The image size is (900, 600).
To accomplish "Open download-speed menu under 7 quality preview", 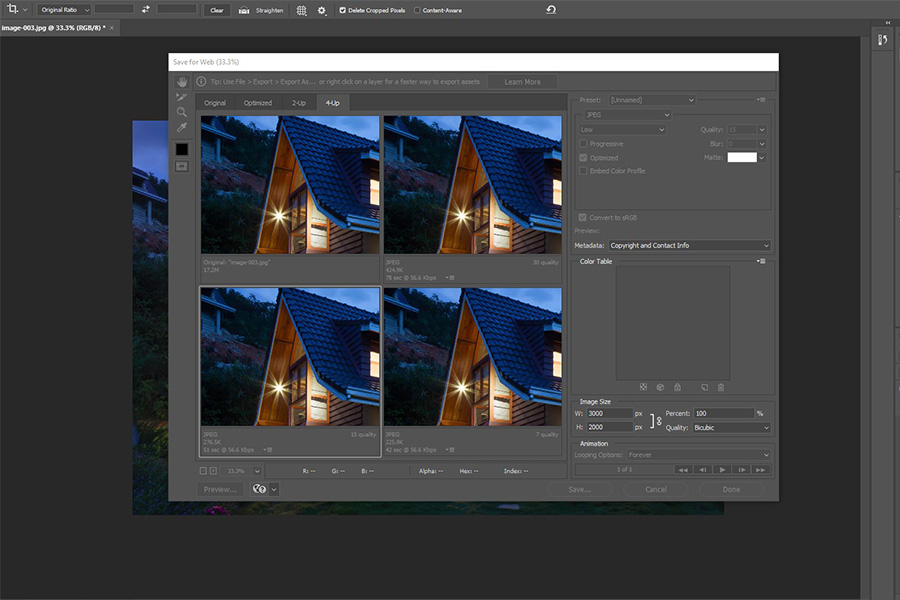I will coord(451,450).
